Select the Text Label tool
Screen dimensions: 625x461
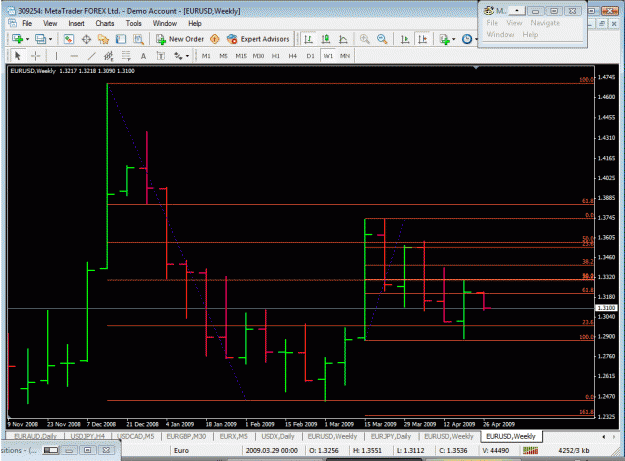pos(161,56)
